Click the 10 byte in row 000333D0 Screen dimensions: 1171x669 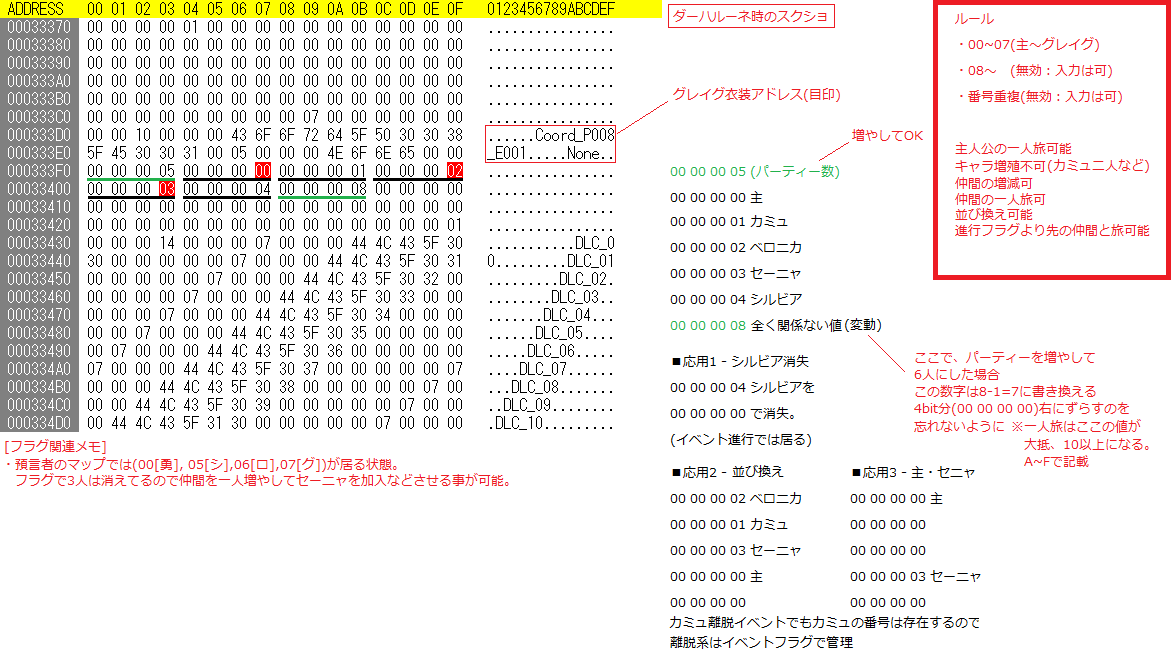(143, 135)
